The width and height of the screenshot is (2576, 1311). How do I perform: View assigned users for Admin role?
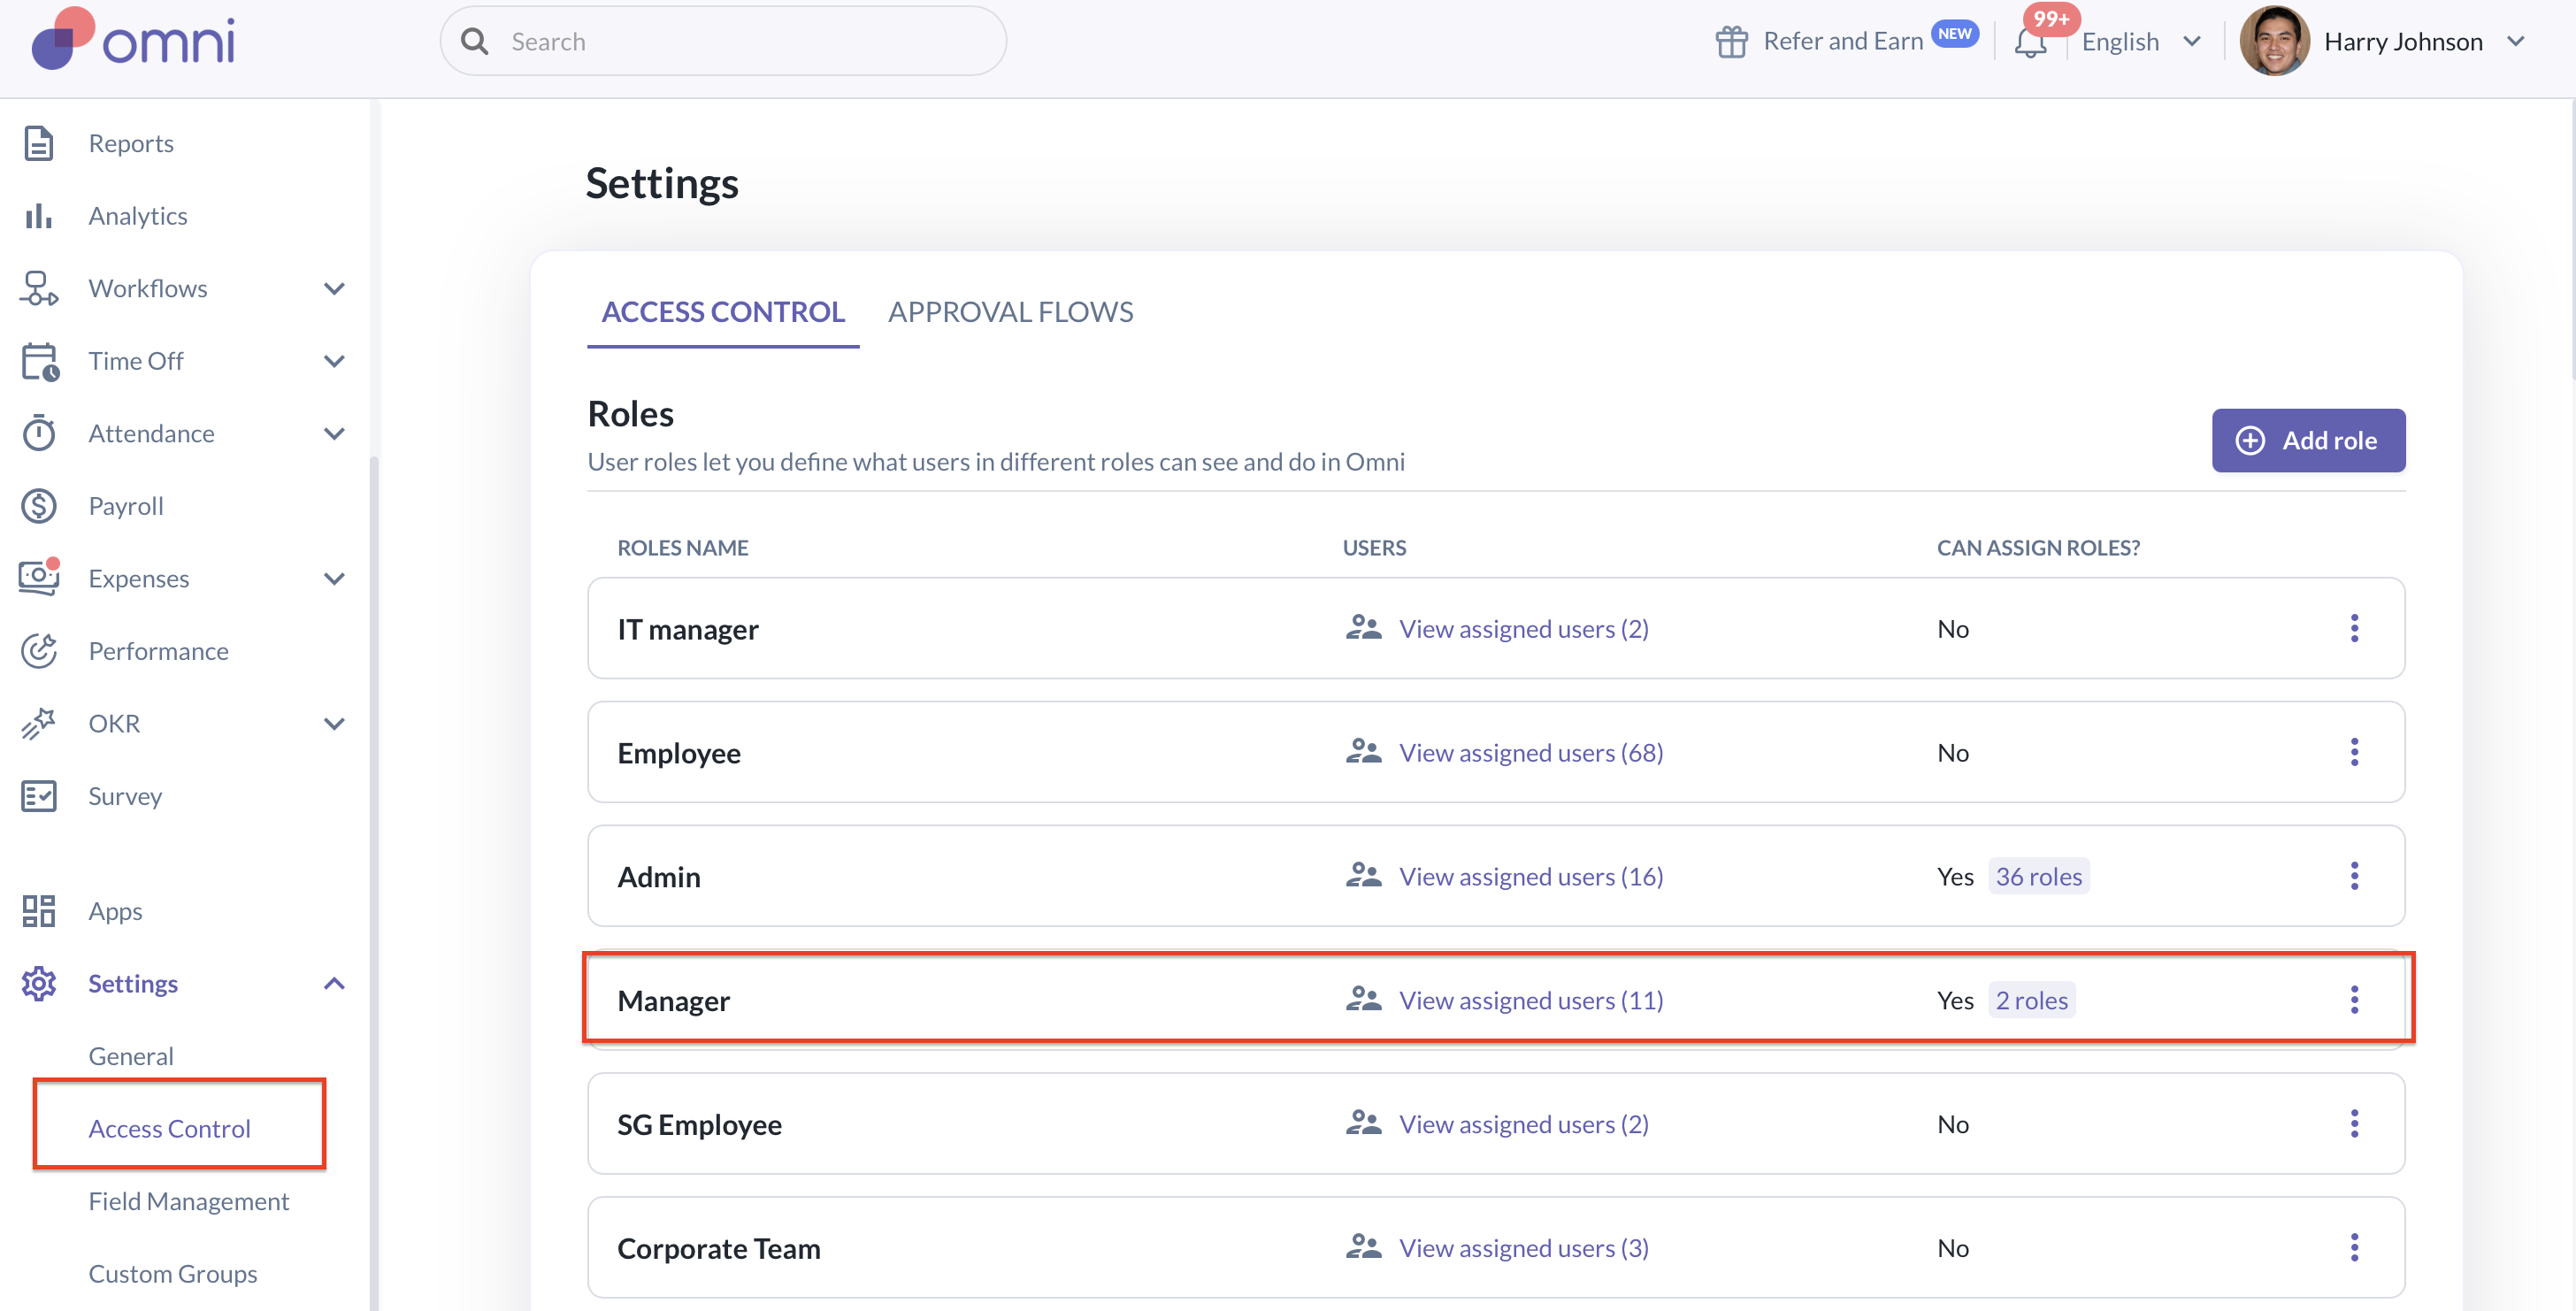1530,877
